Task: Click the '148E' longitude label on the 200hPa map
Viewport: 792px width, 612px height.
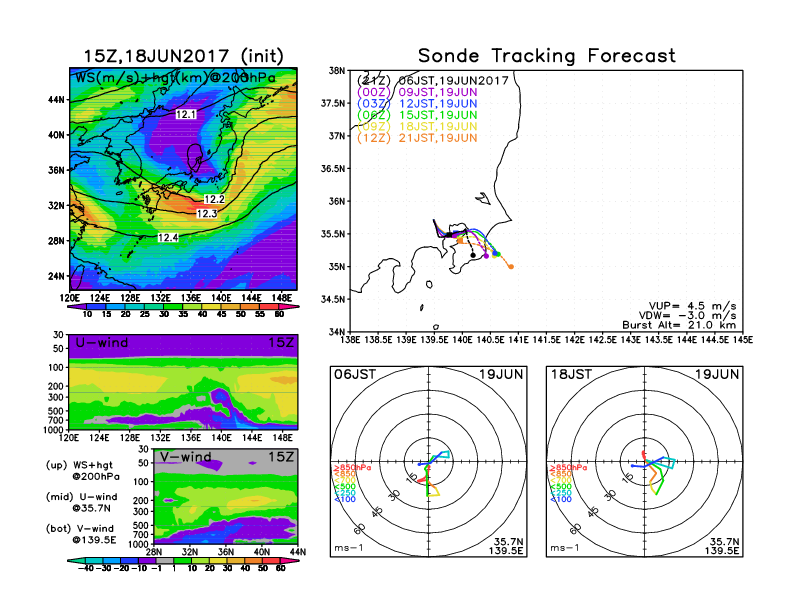Action: point(282,298)
